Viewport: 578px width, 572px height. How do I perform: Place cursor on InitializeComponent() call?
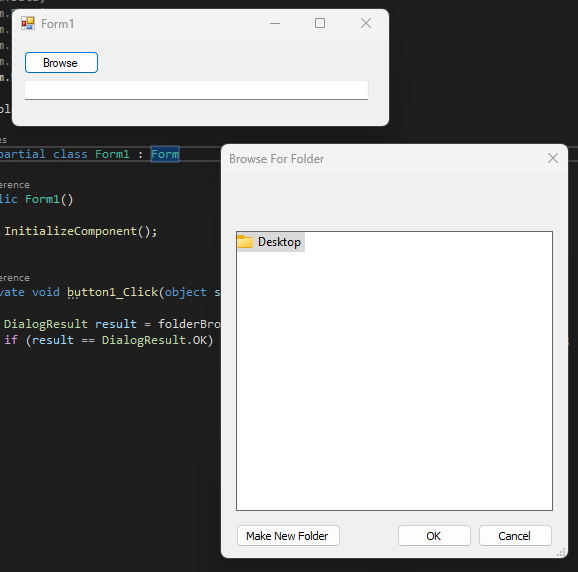tap(80, 231)
